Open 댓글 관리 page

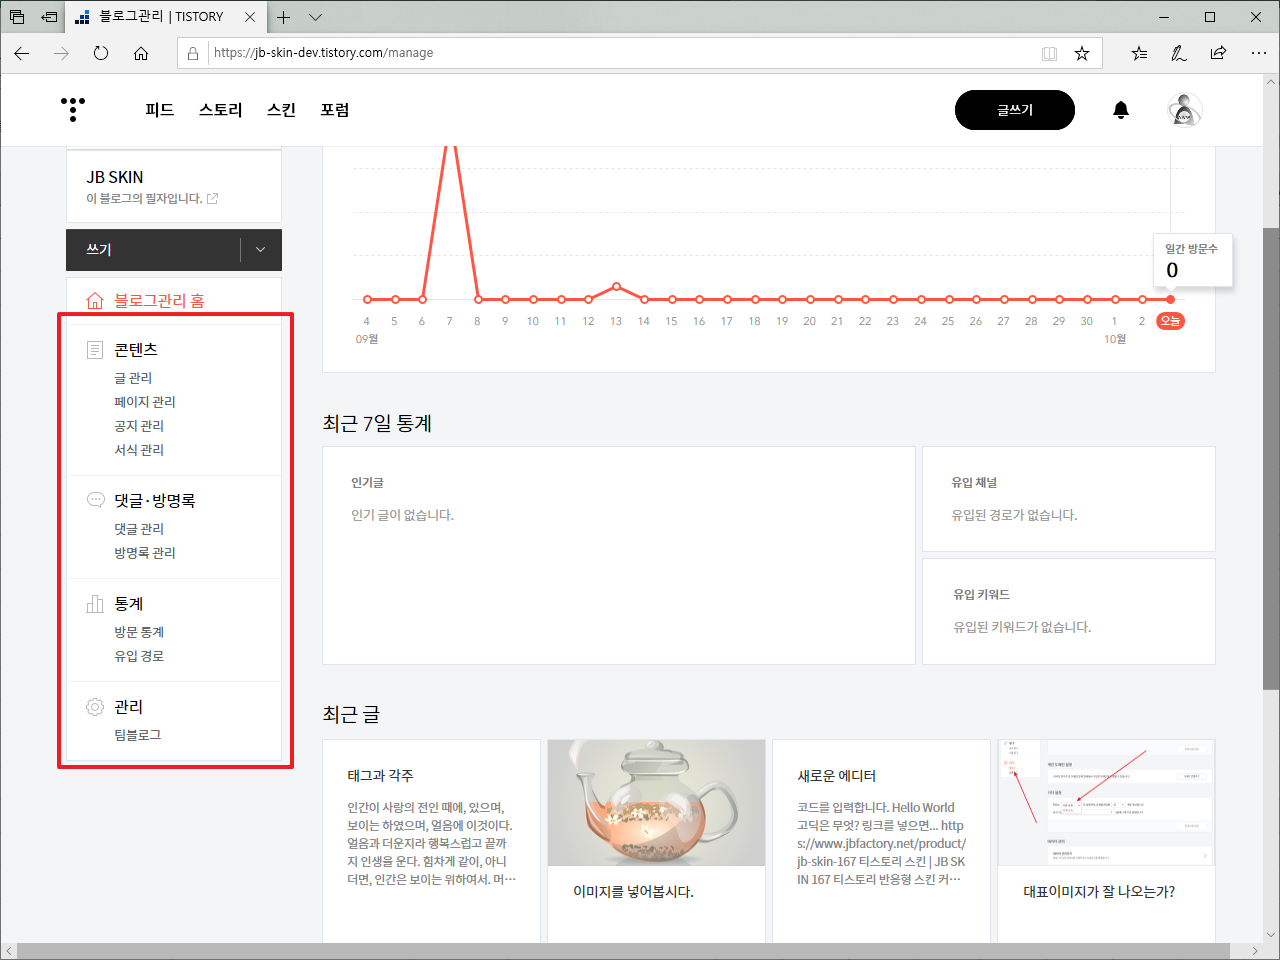pyautogui.click(x=139, y=529)
